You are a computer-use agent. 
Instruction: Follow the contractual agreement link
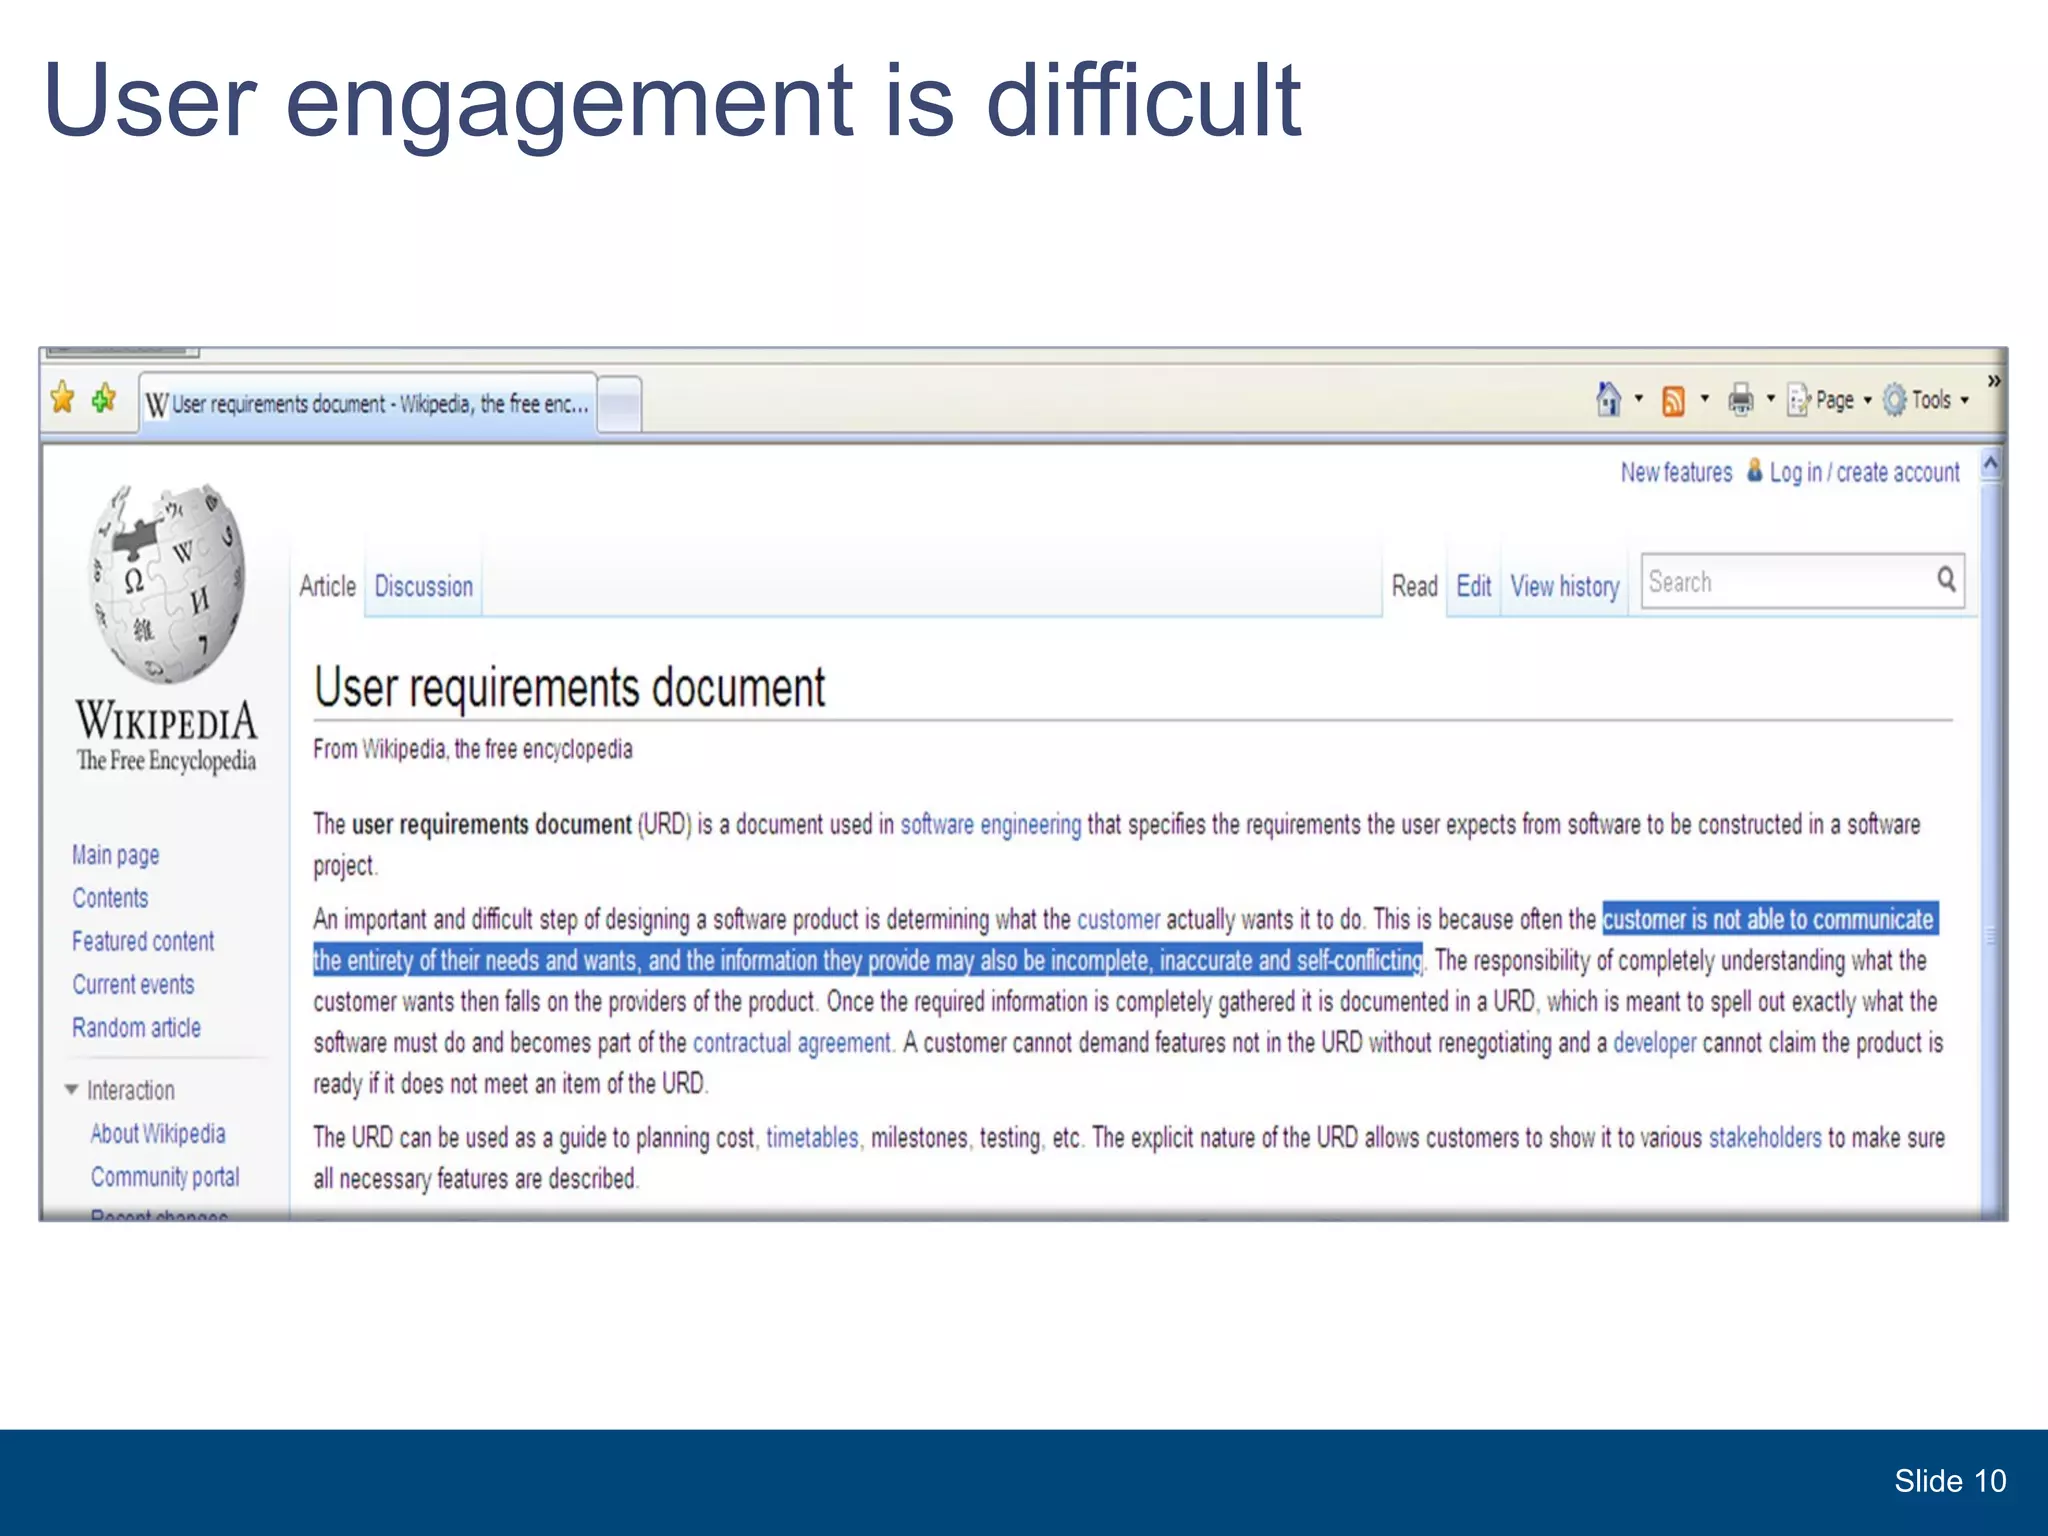pyautogui.click(x=792, y=1043)
